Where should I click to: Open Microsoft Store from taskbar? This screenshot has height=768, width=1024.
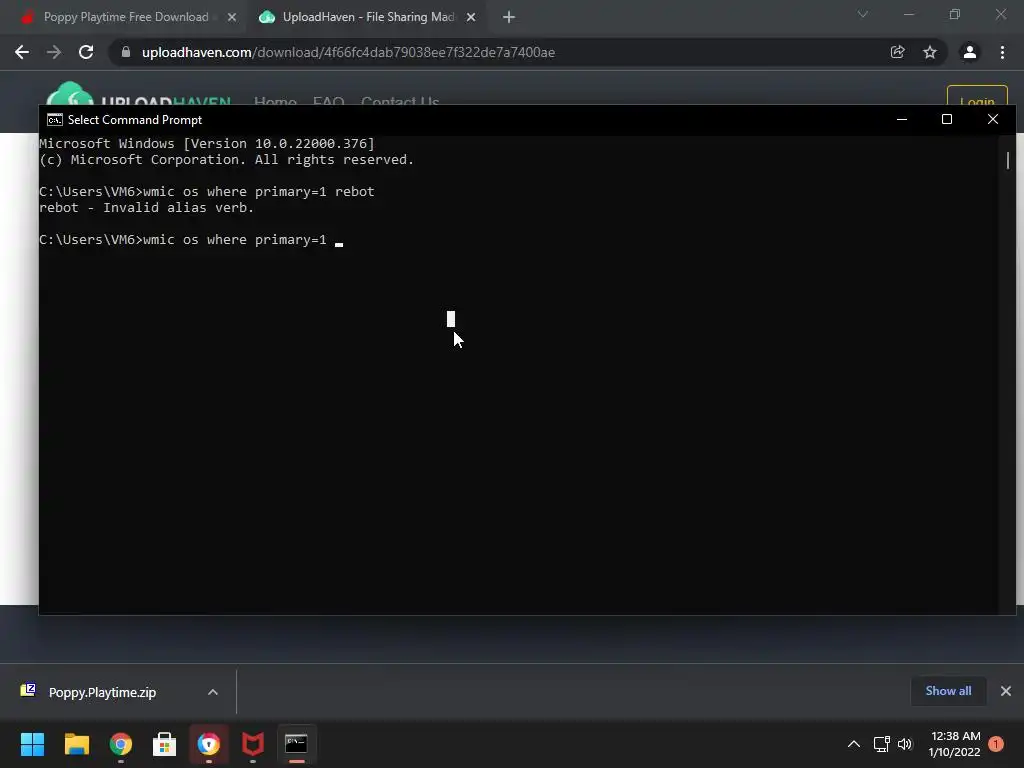165,744
